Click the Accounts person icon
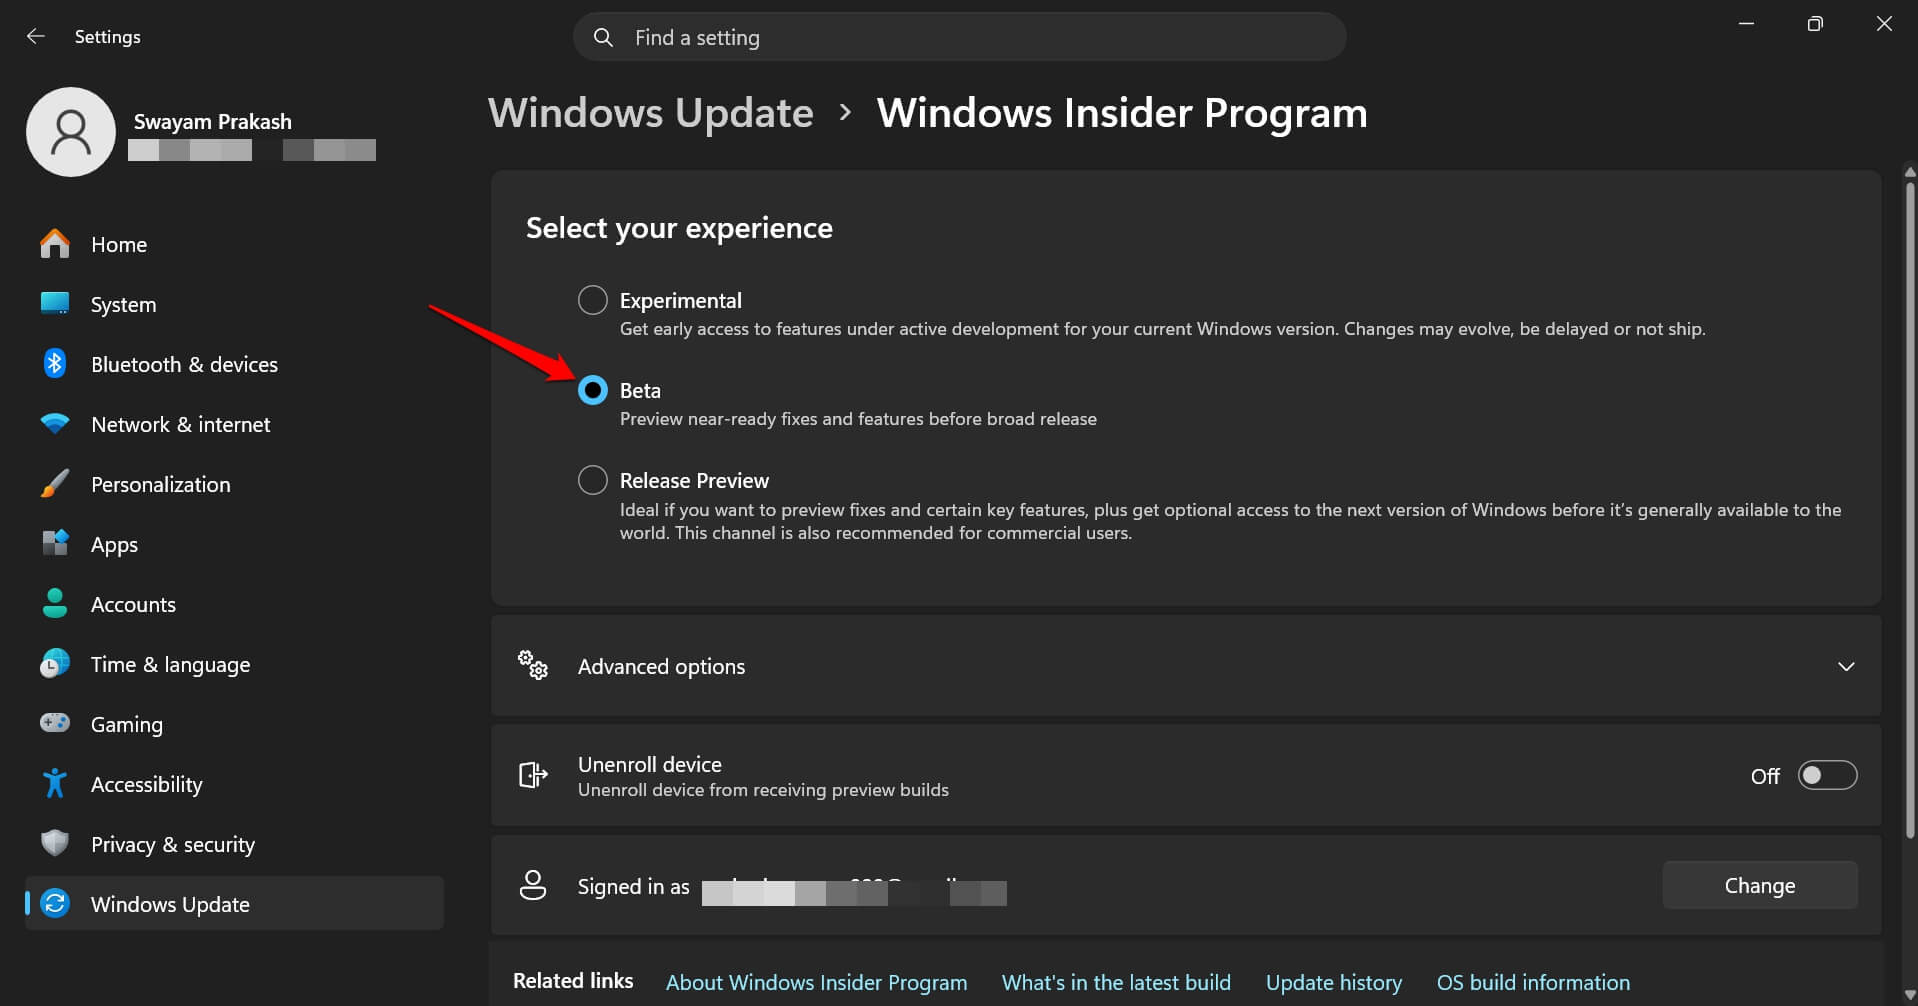The width and height of the screenshot is (1918, 1006). pos(55,603)
